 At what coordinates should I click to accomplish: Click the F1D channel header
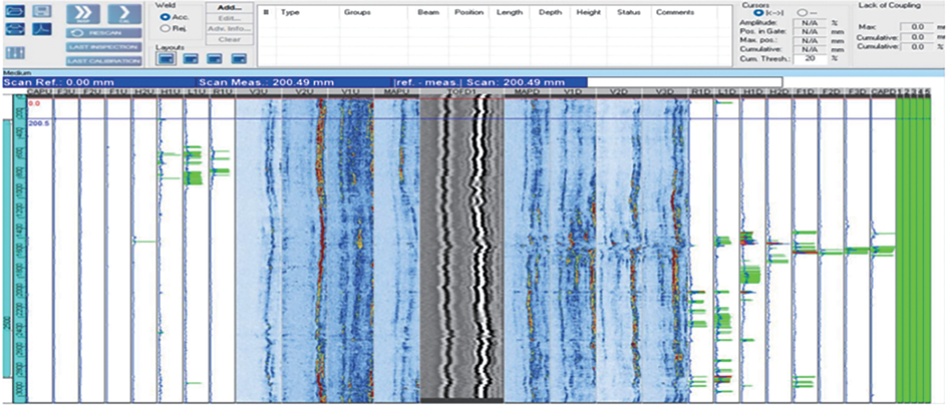click(805, 92)
